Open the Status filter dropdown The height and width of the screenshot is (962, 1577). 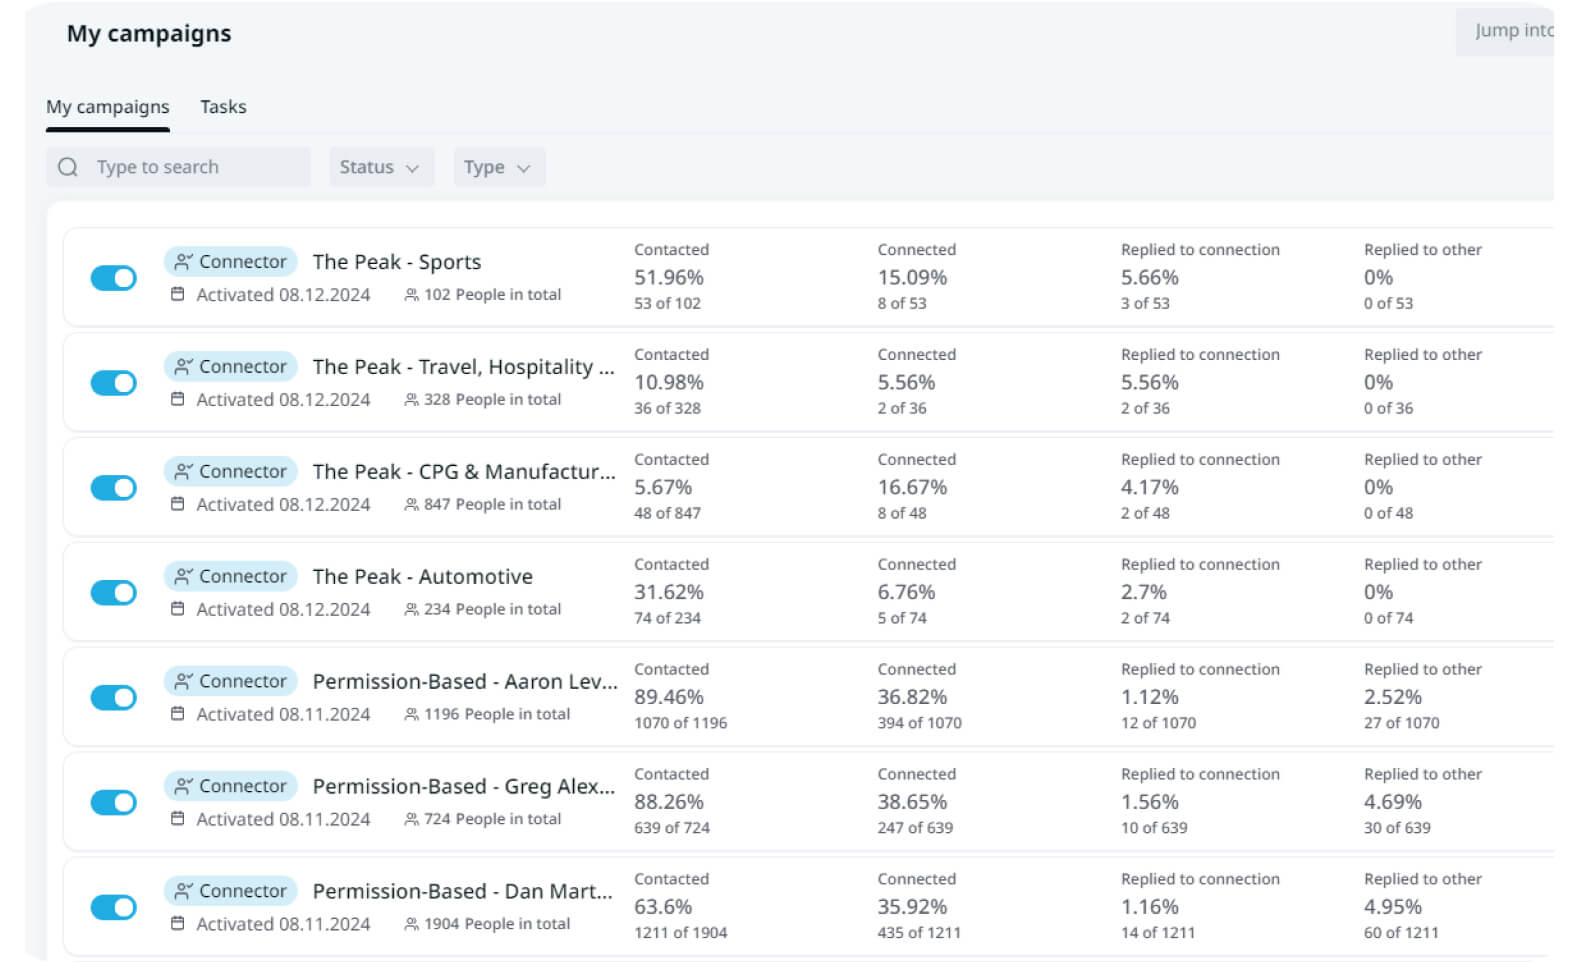[380, 167]
